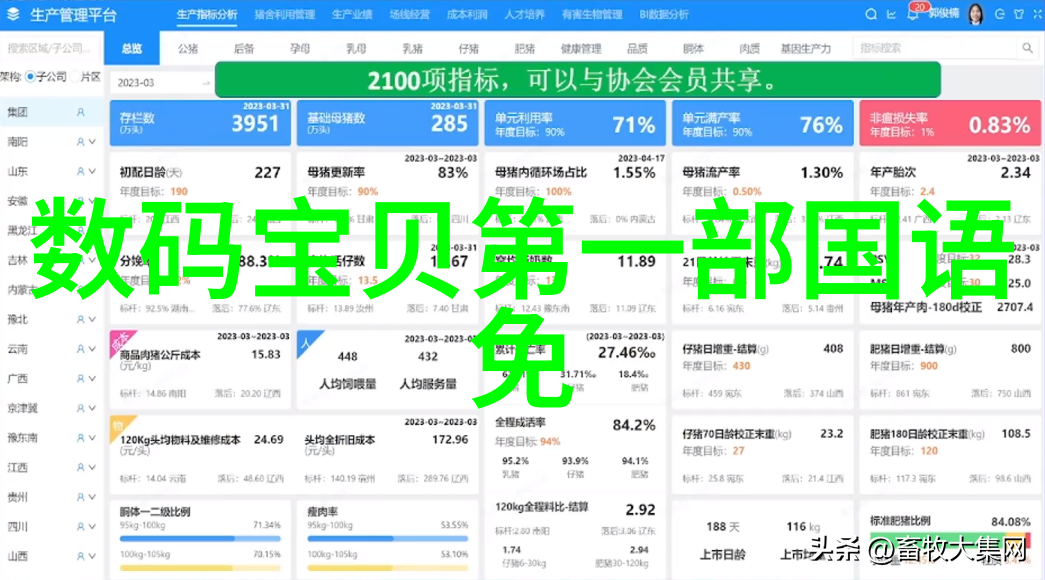The width and height of the screenshot is (1045, 580).
Task: Expand the 南阳 region chevron
Action: tap(92, 142)
